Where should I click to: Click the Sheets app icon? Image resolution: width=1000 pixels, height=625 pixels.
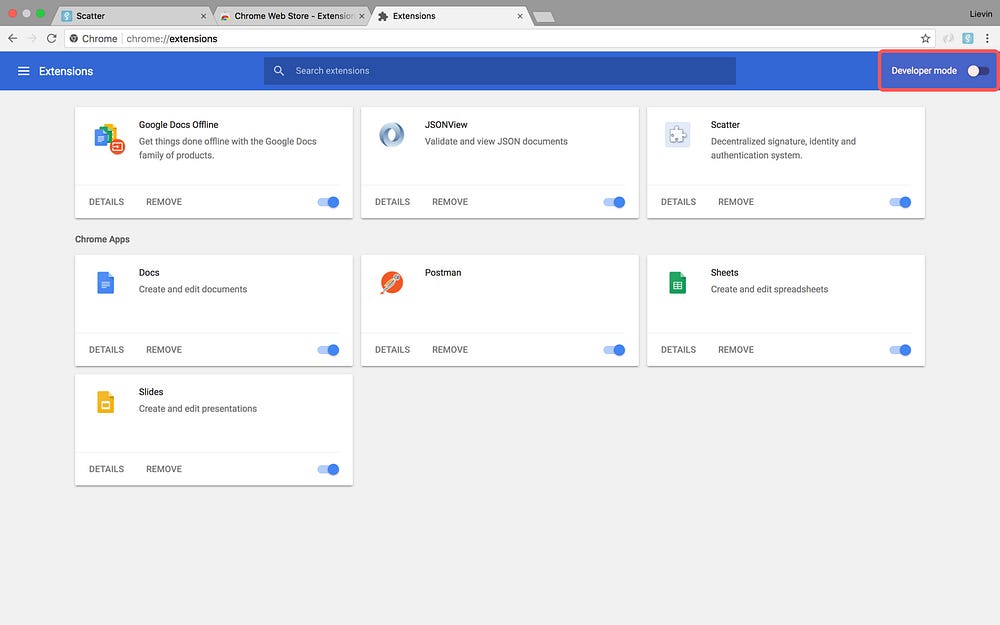[677, 283]
